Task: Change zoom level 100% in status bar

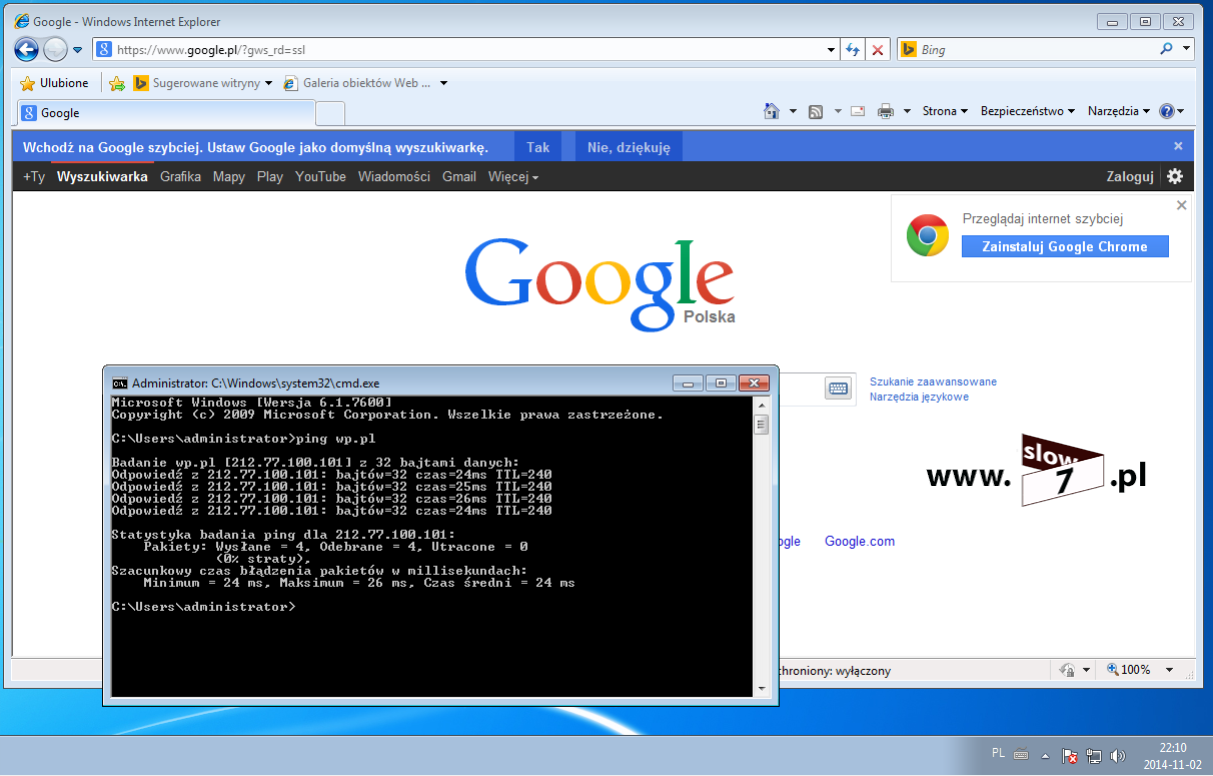Action: tap(1128, 670)
